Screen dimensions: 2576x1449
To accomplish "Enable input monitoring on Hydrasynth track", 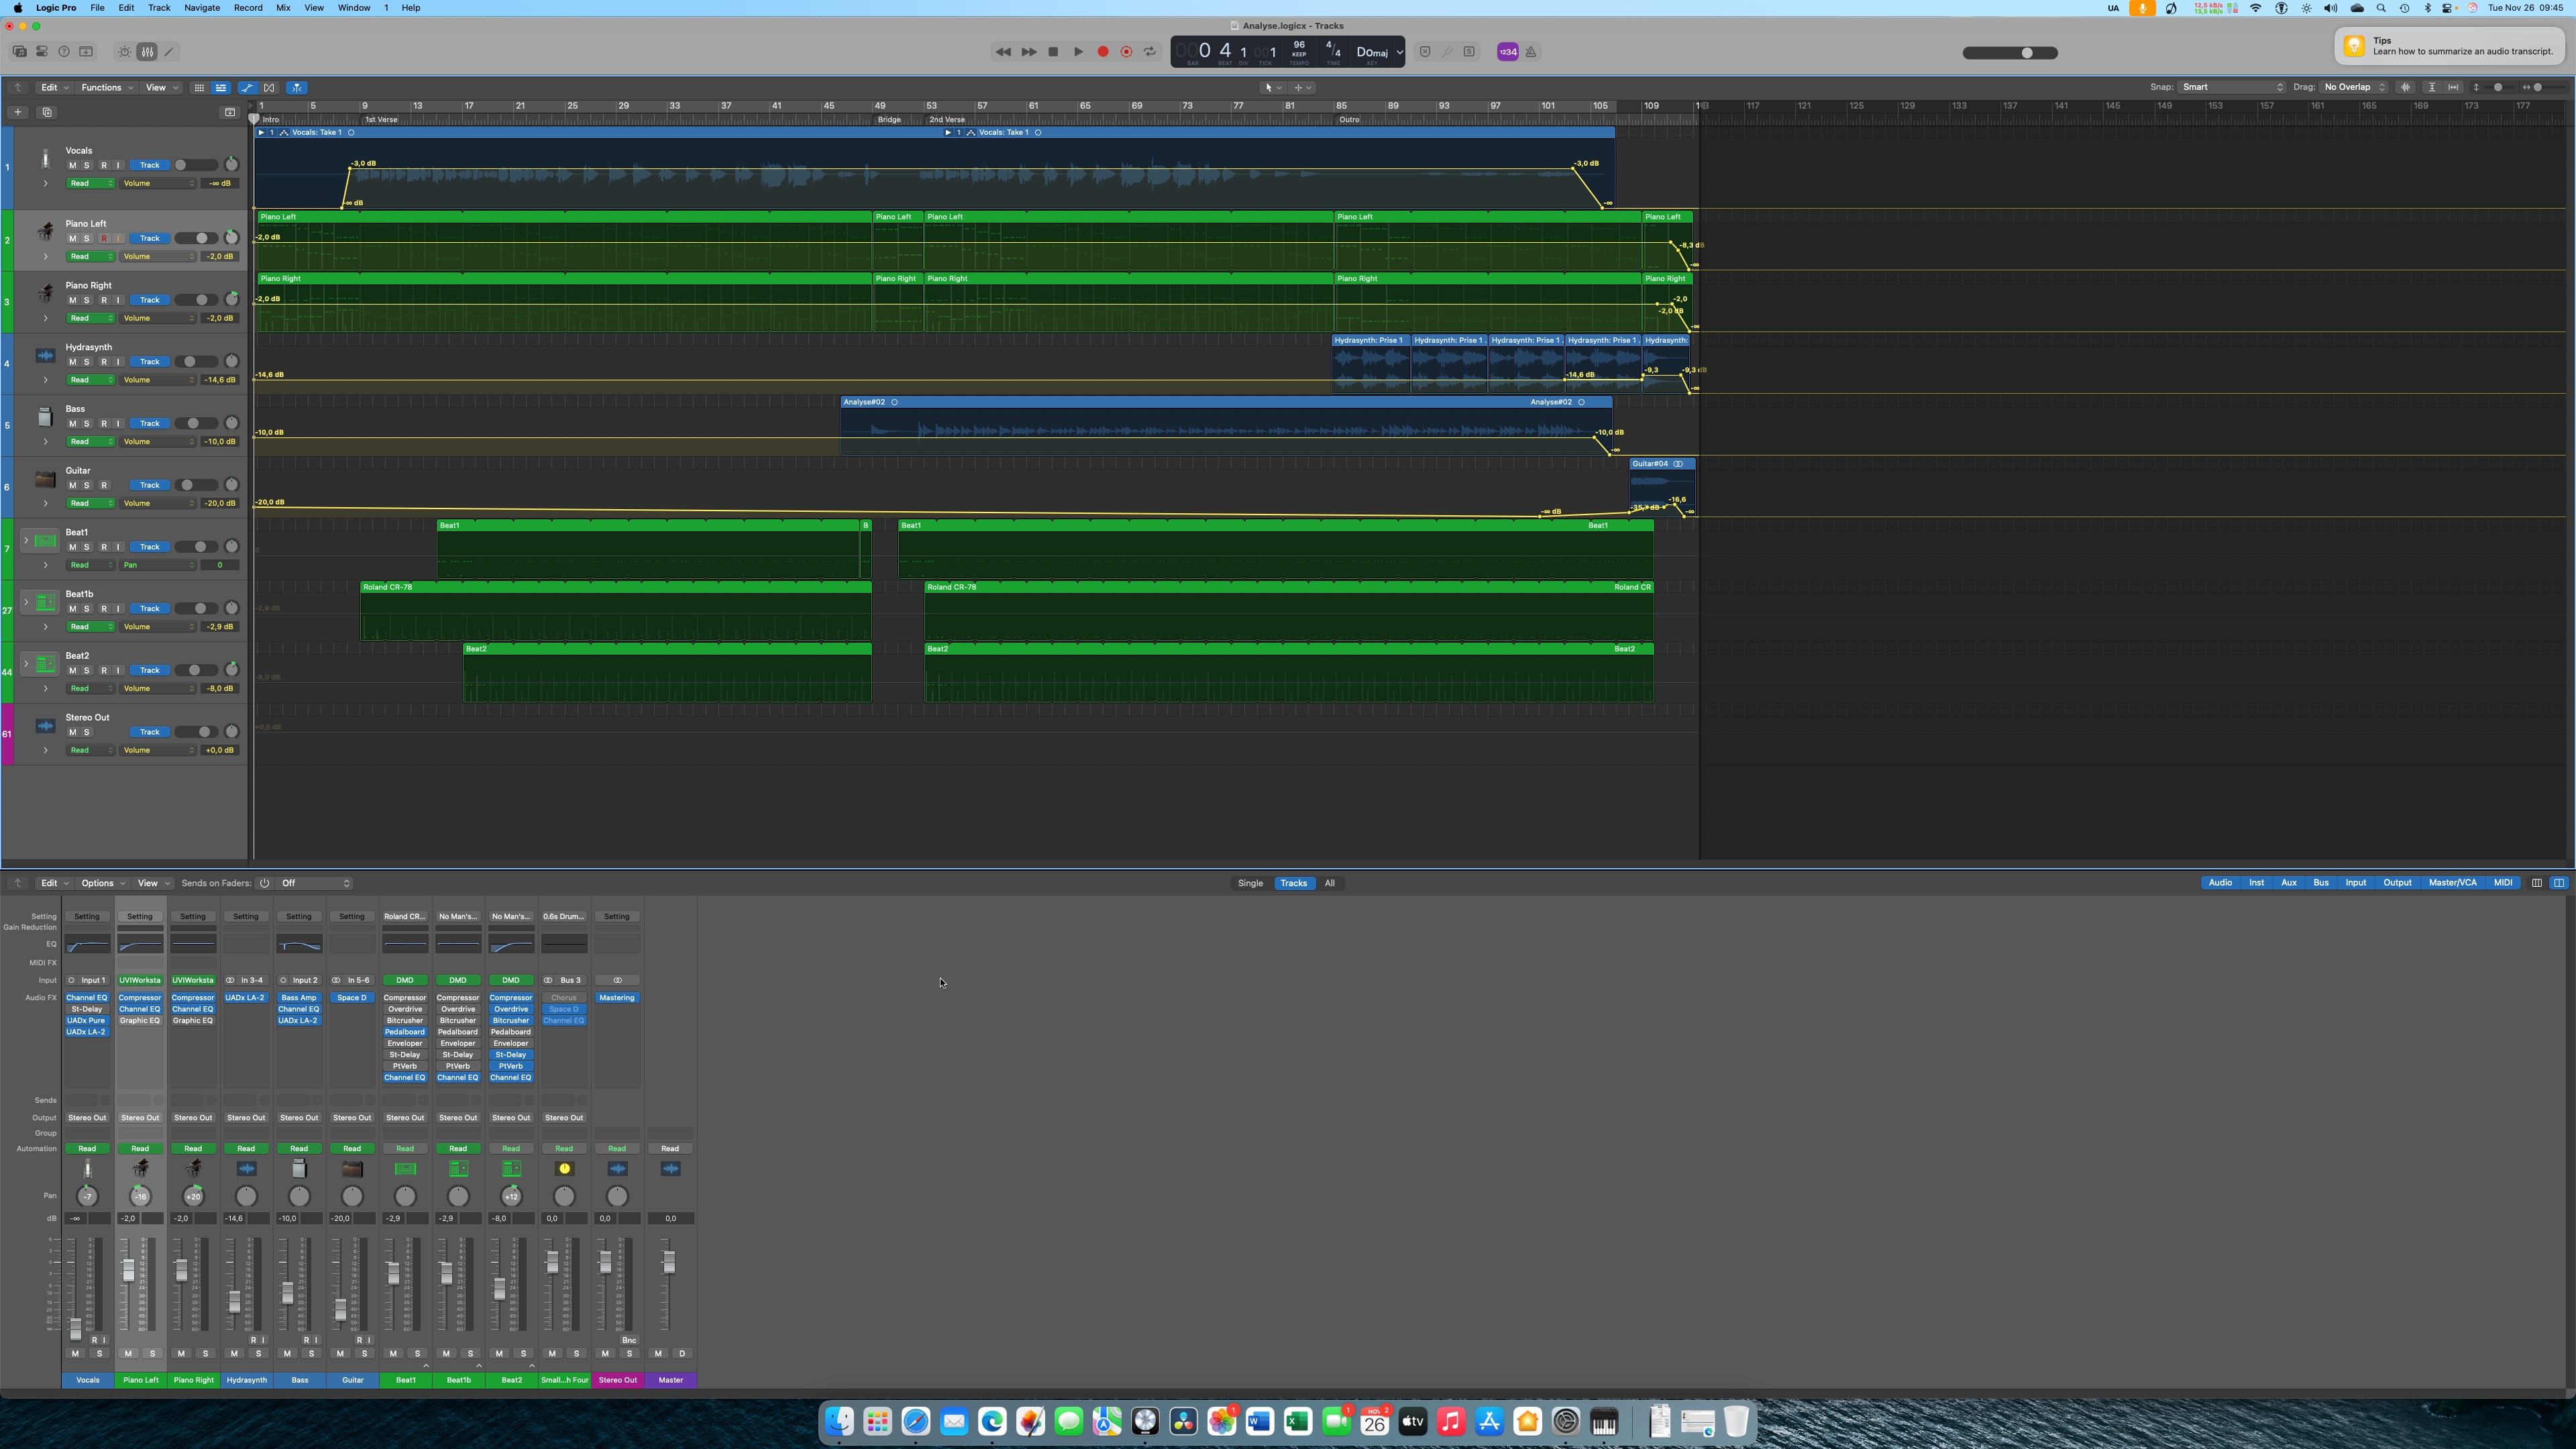I will [x=118, y=362].
